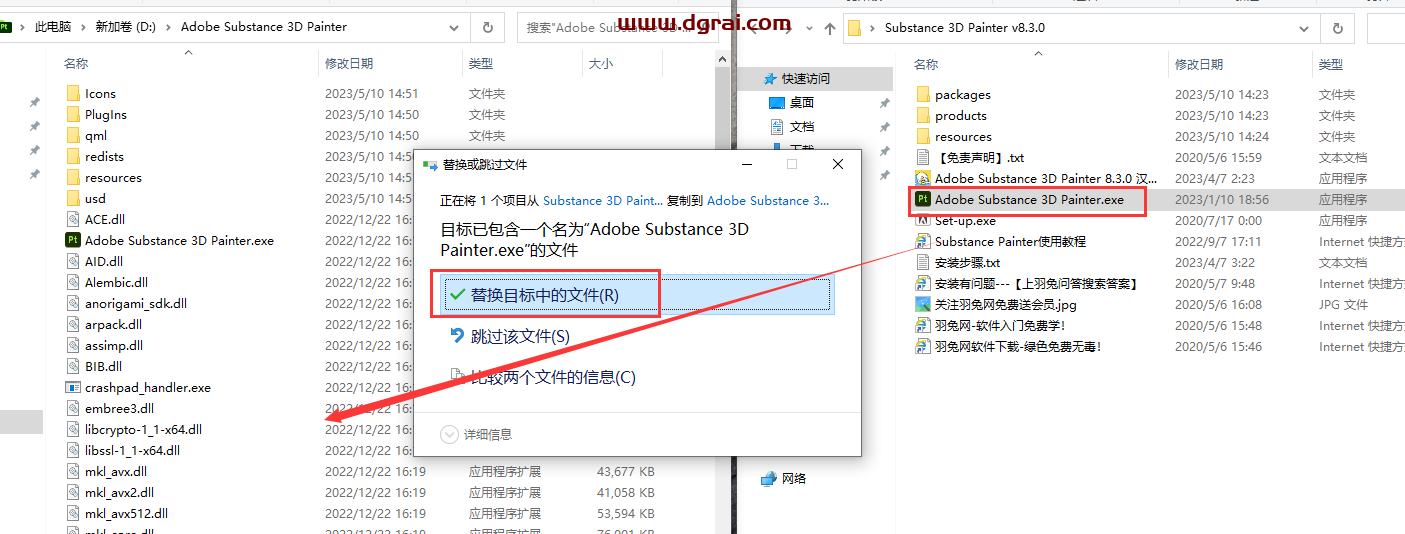Screen dimensions: 1405x534
Task: Open address history dropdown in left window
Action: click(x=454, y=28)
